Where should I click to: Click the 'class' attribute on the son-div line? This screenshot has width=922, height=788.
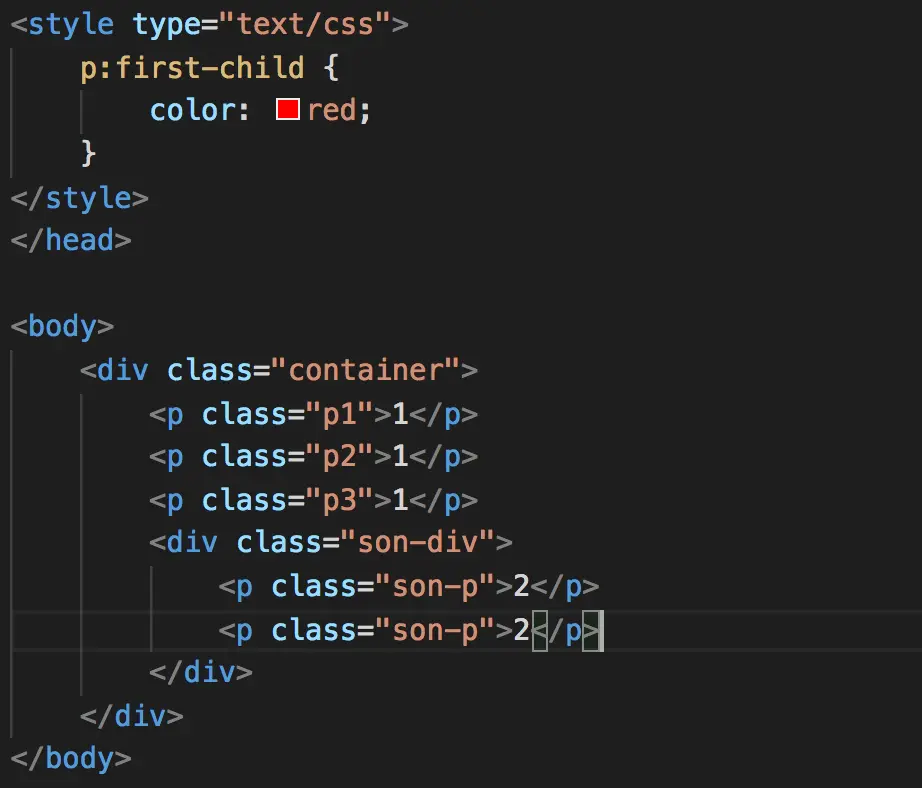[279, 542]
